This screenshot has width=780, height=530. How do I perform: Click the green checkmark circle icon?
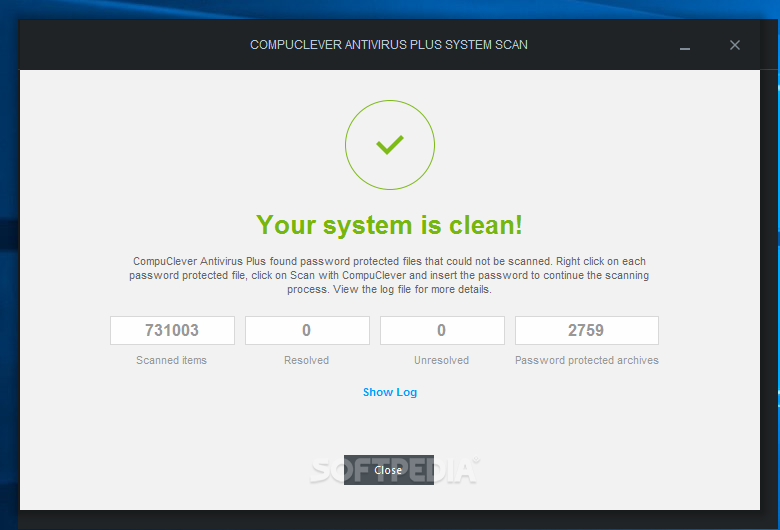pos(390,145)
